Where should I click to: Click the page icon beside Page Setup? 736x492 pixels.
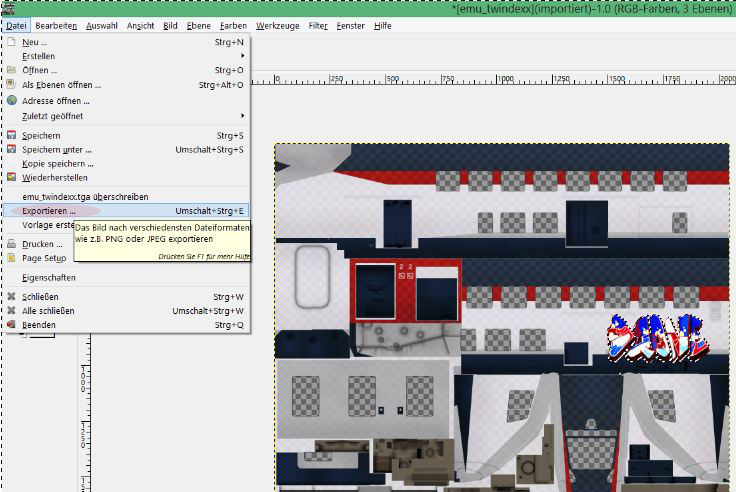pos(12,258)
